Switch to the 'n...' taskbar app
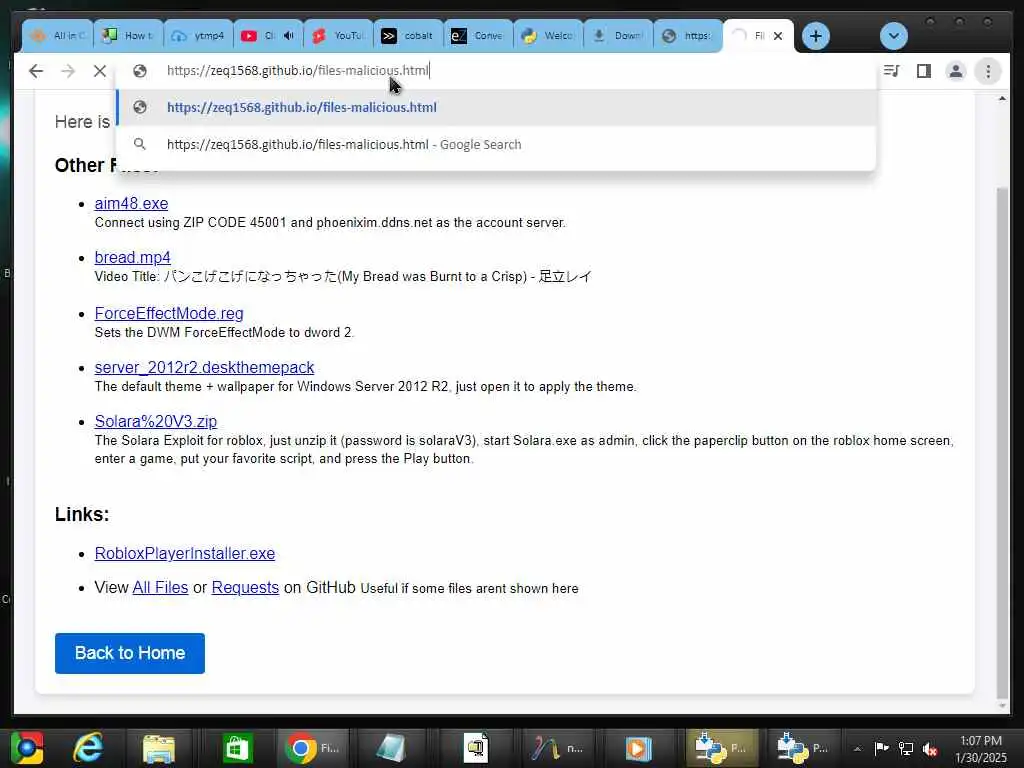 click(x=557, y=748)
